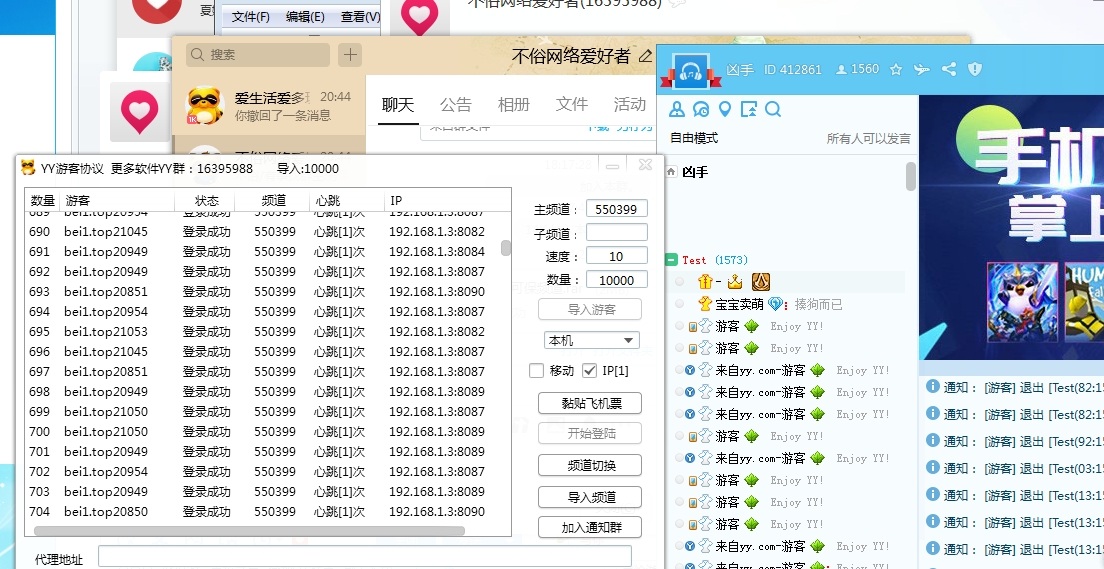
Task: Click the 导入游客 button
Action: click(x=590, y=309)
